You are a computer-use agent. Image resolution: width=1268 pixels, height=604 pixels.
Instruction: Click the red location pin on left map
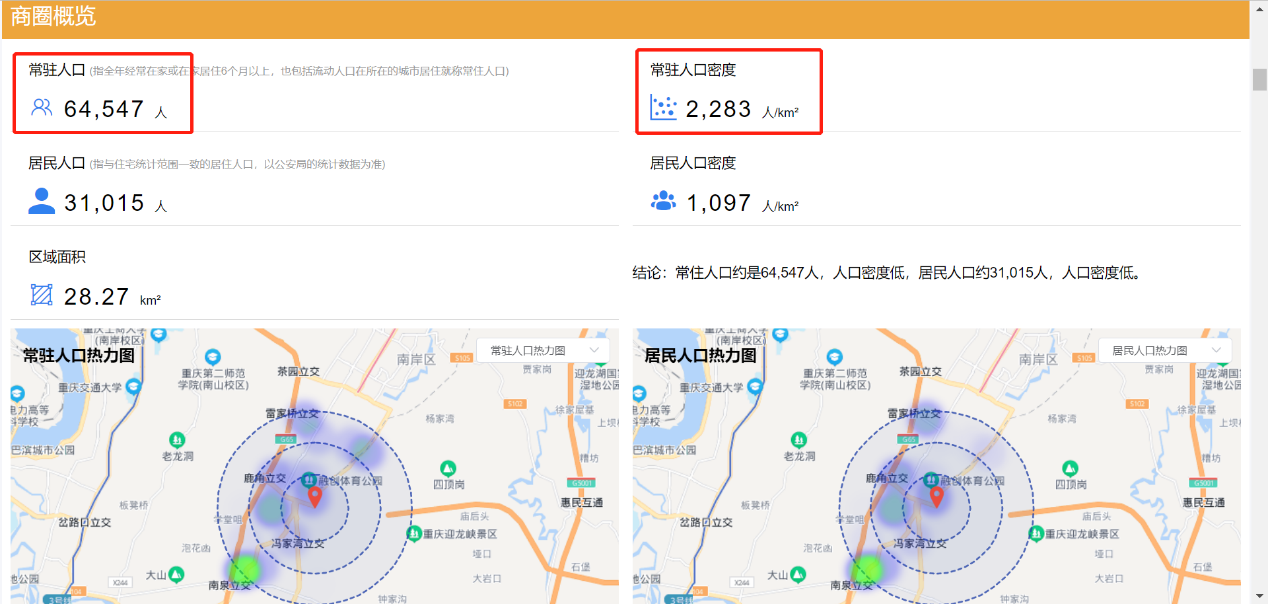pos(315,496)
